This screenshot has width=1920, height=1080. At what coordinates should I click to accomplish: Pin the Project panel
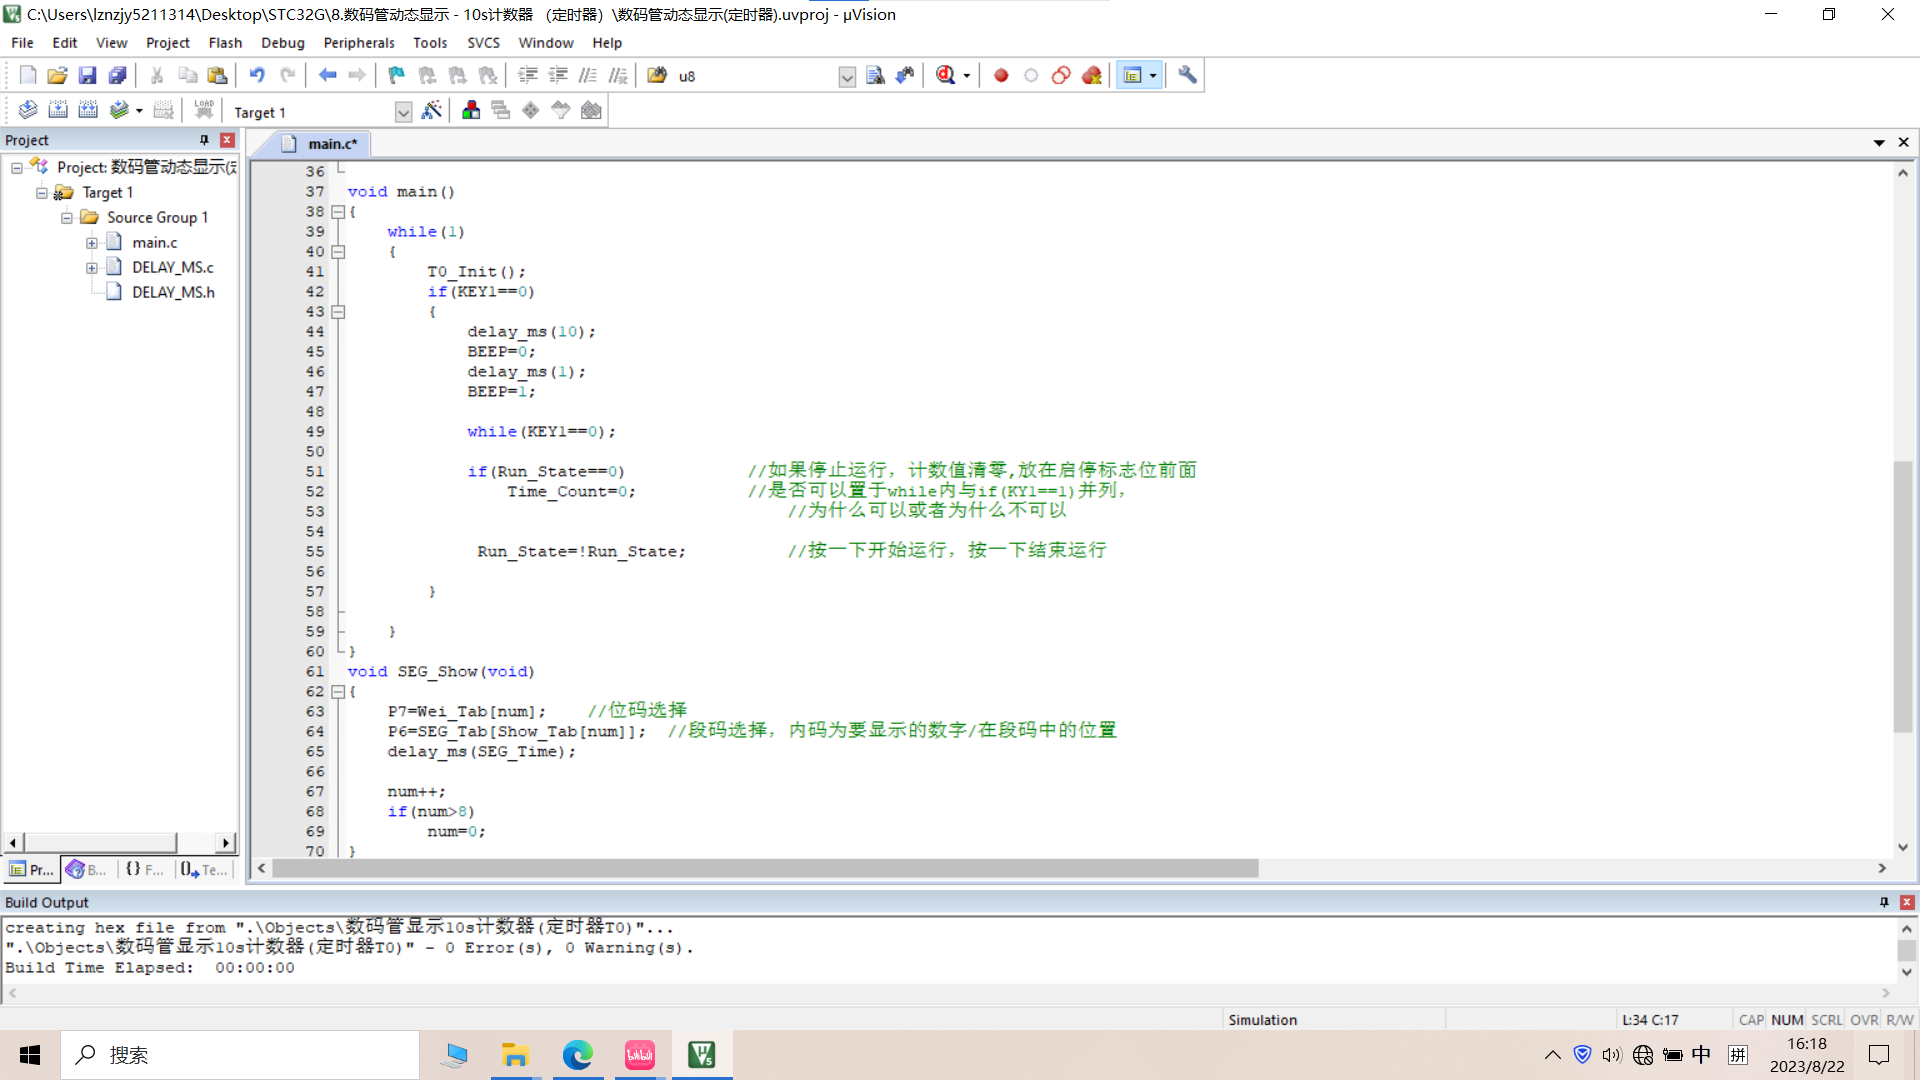(204, 140)
